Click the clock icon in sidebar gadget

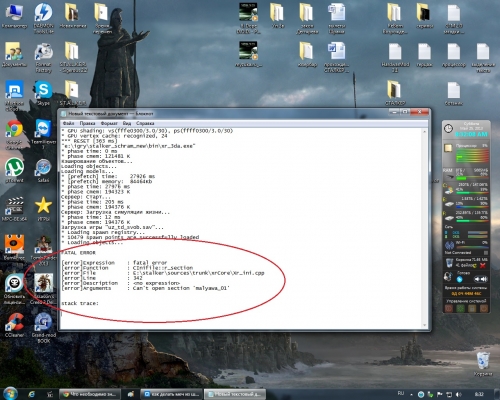[448, 128]
